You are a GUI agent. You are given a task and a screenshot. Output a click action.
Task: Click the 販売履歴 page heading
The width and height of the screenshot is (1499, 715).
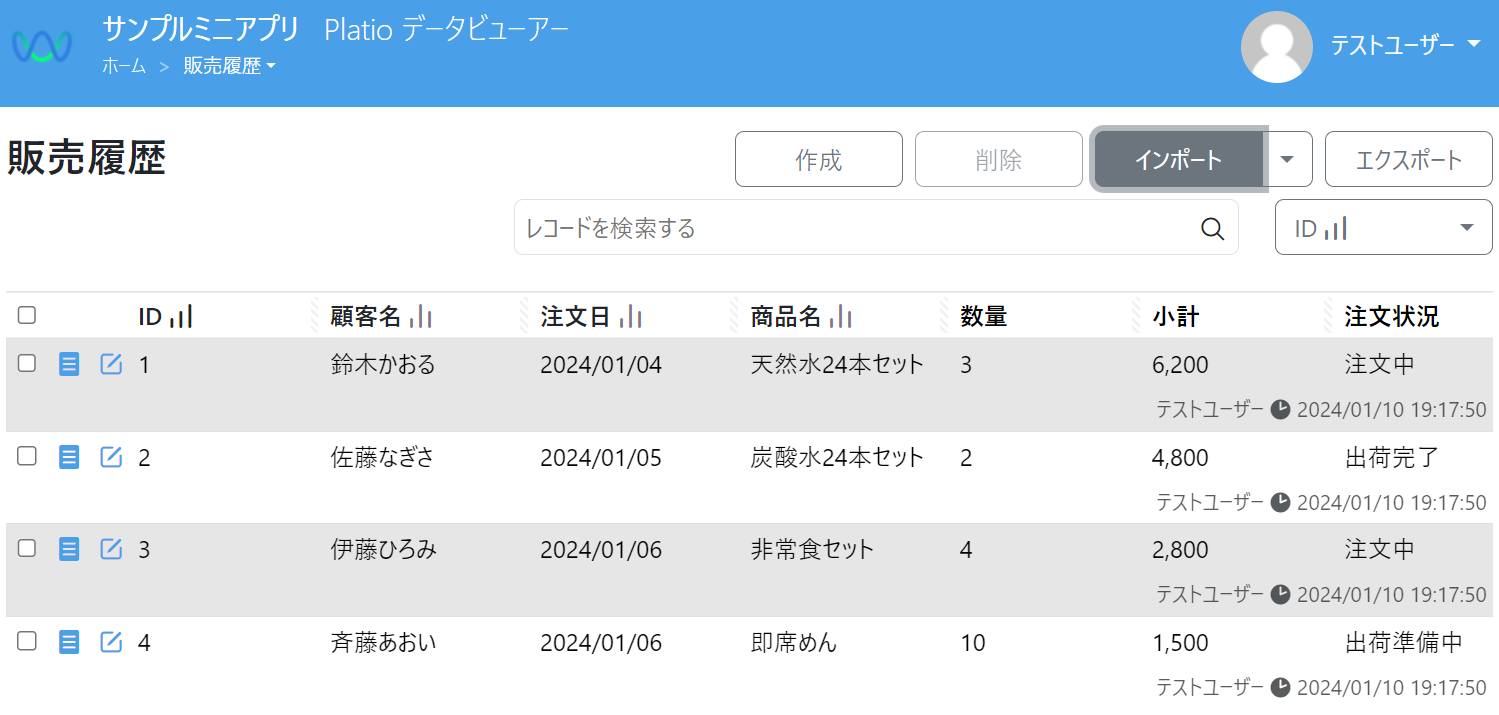click(x=87, y=158)
